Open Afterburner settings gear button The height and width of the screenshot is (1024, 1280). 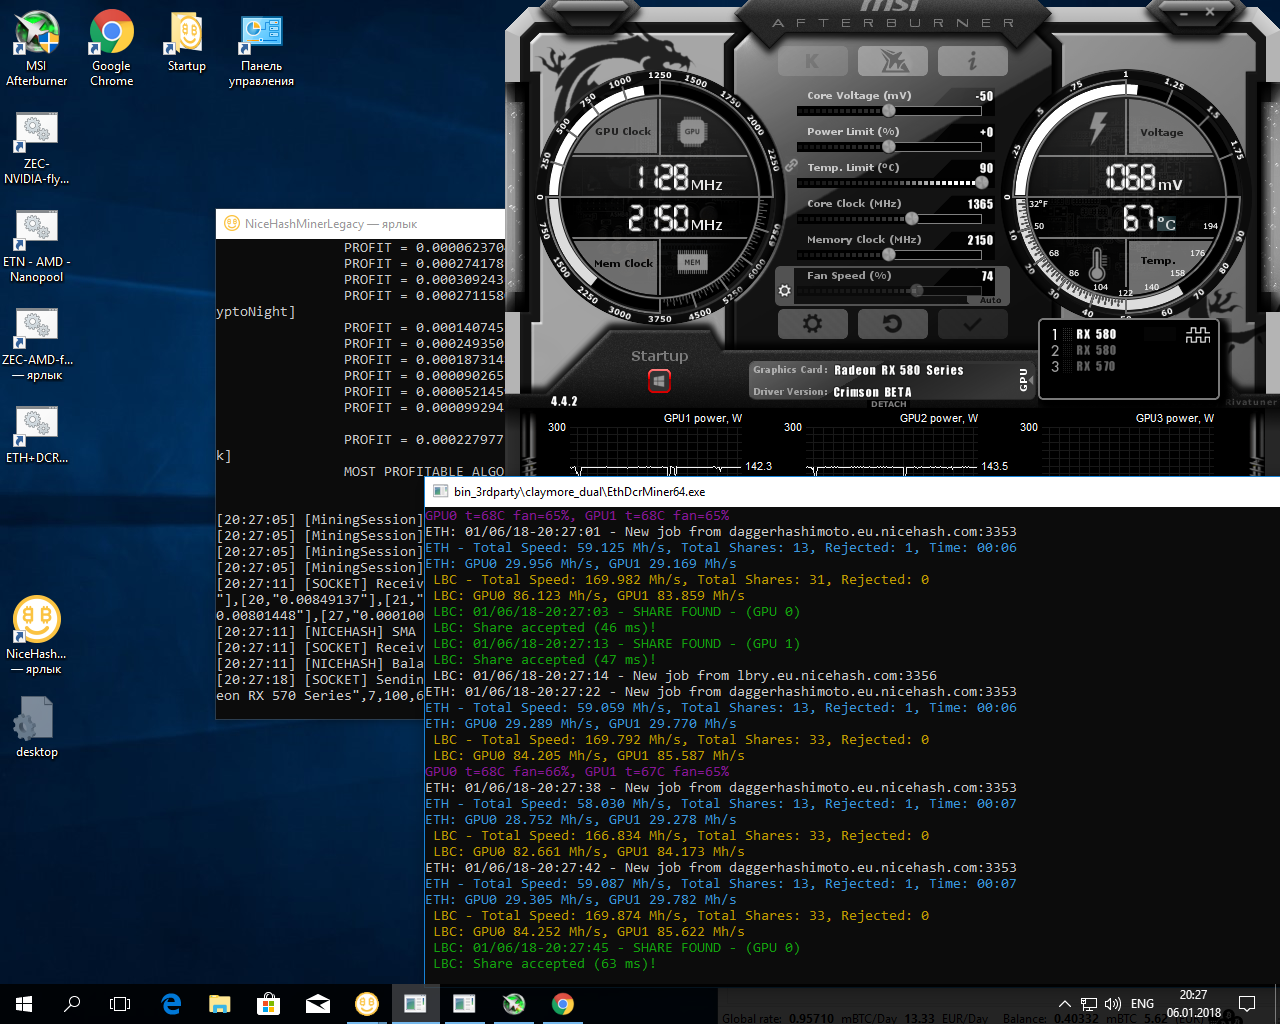click(x=812, y=324)
